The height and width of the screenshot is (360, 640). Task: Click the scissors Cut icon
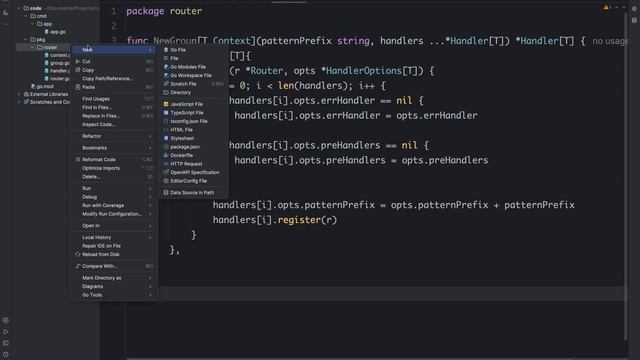[78, 62]
